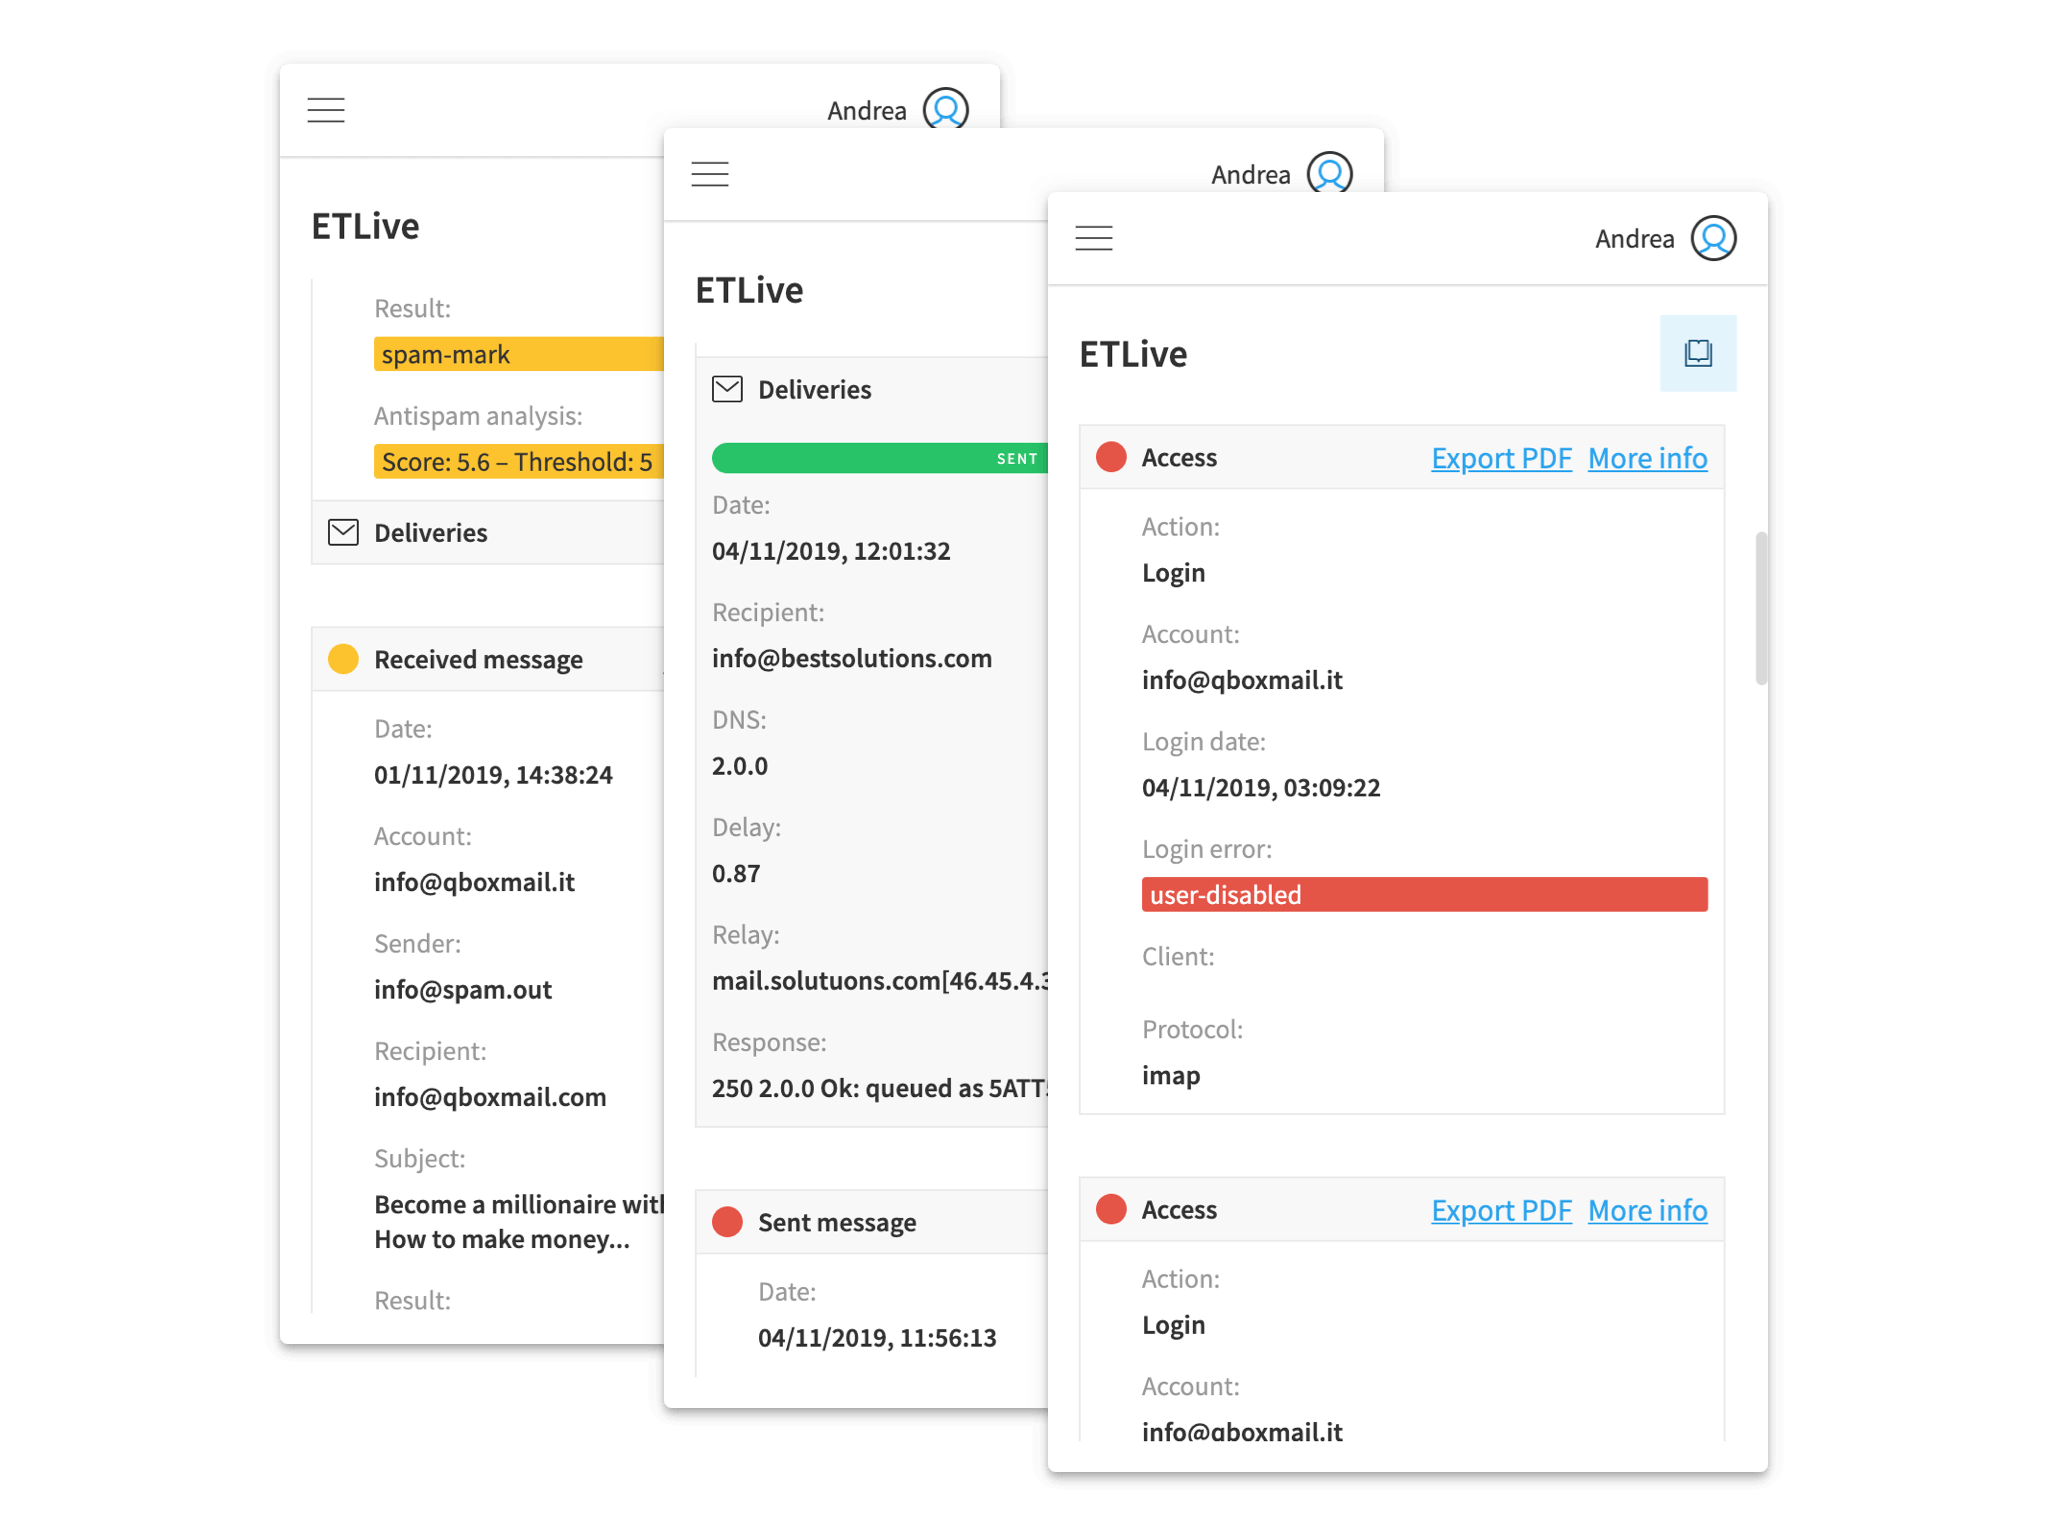Click the yellow spam-mark result tag

click(x=518, y=354)
